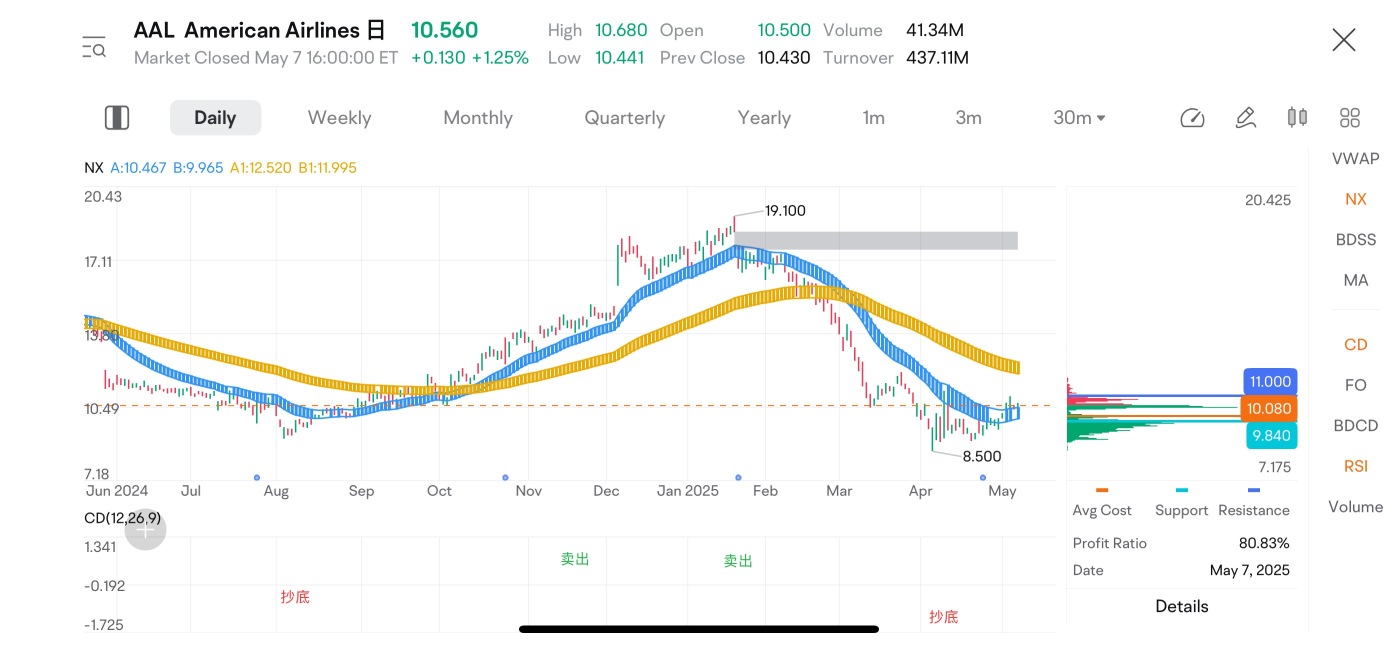Open the Details button
Image resolution: width=1398 pixels, height=645 pixels.
(1182, 606)
